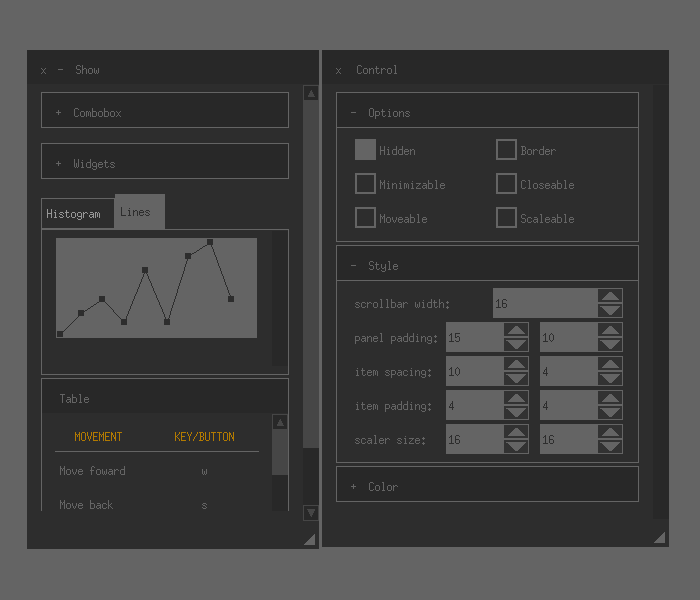Increase the first panel padding value

516,330
